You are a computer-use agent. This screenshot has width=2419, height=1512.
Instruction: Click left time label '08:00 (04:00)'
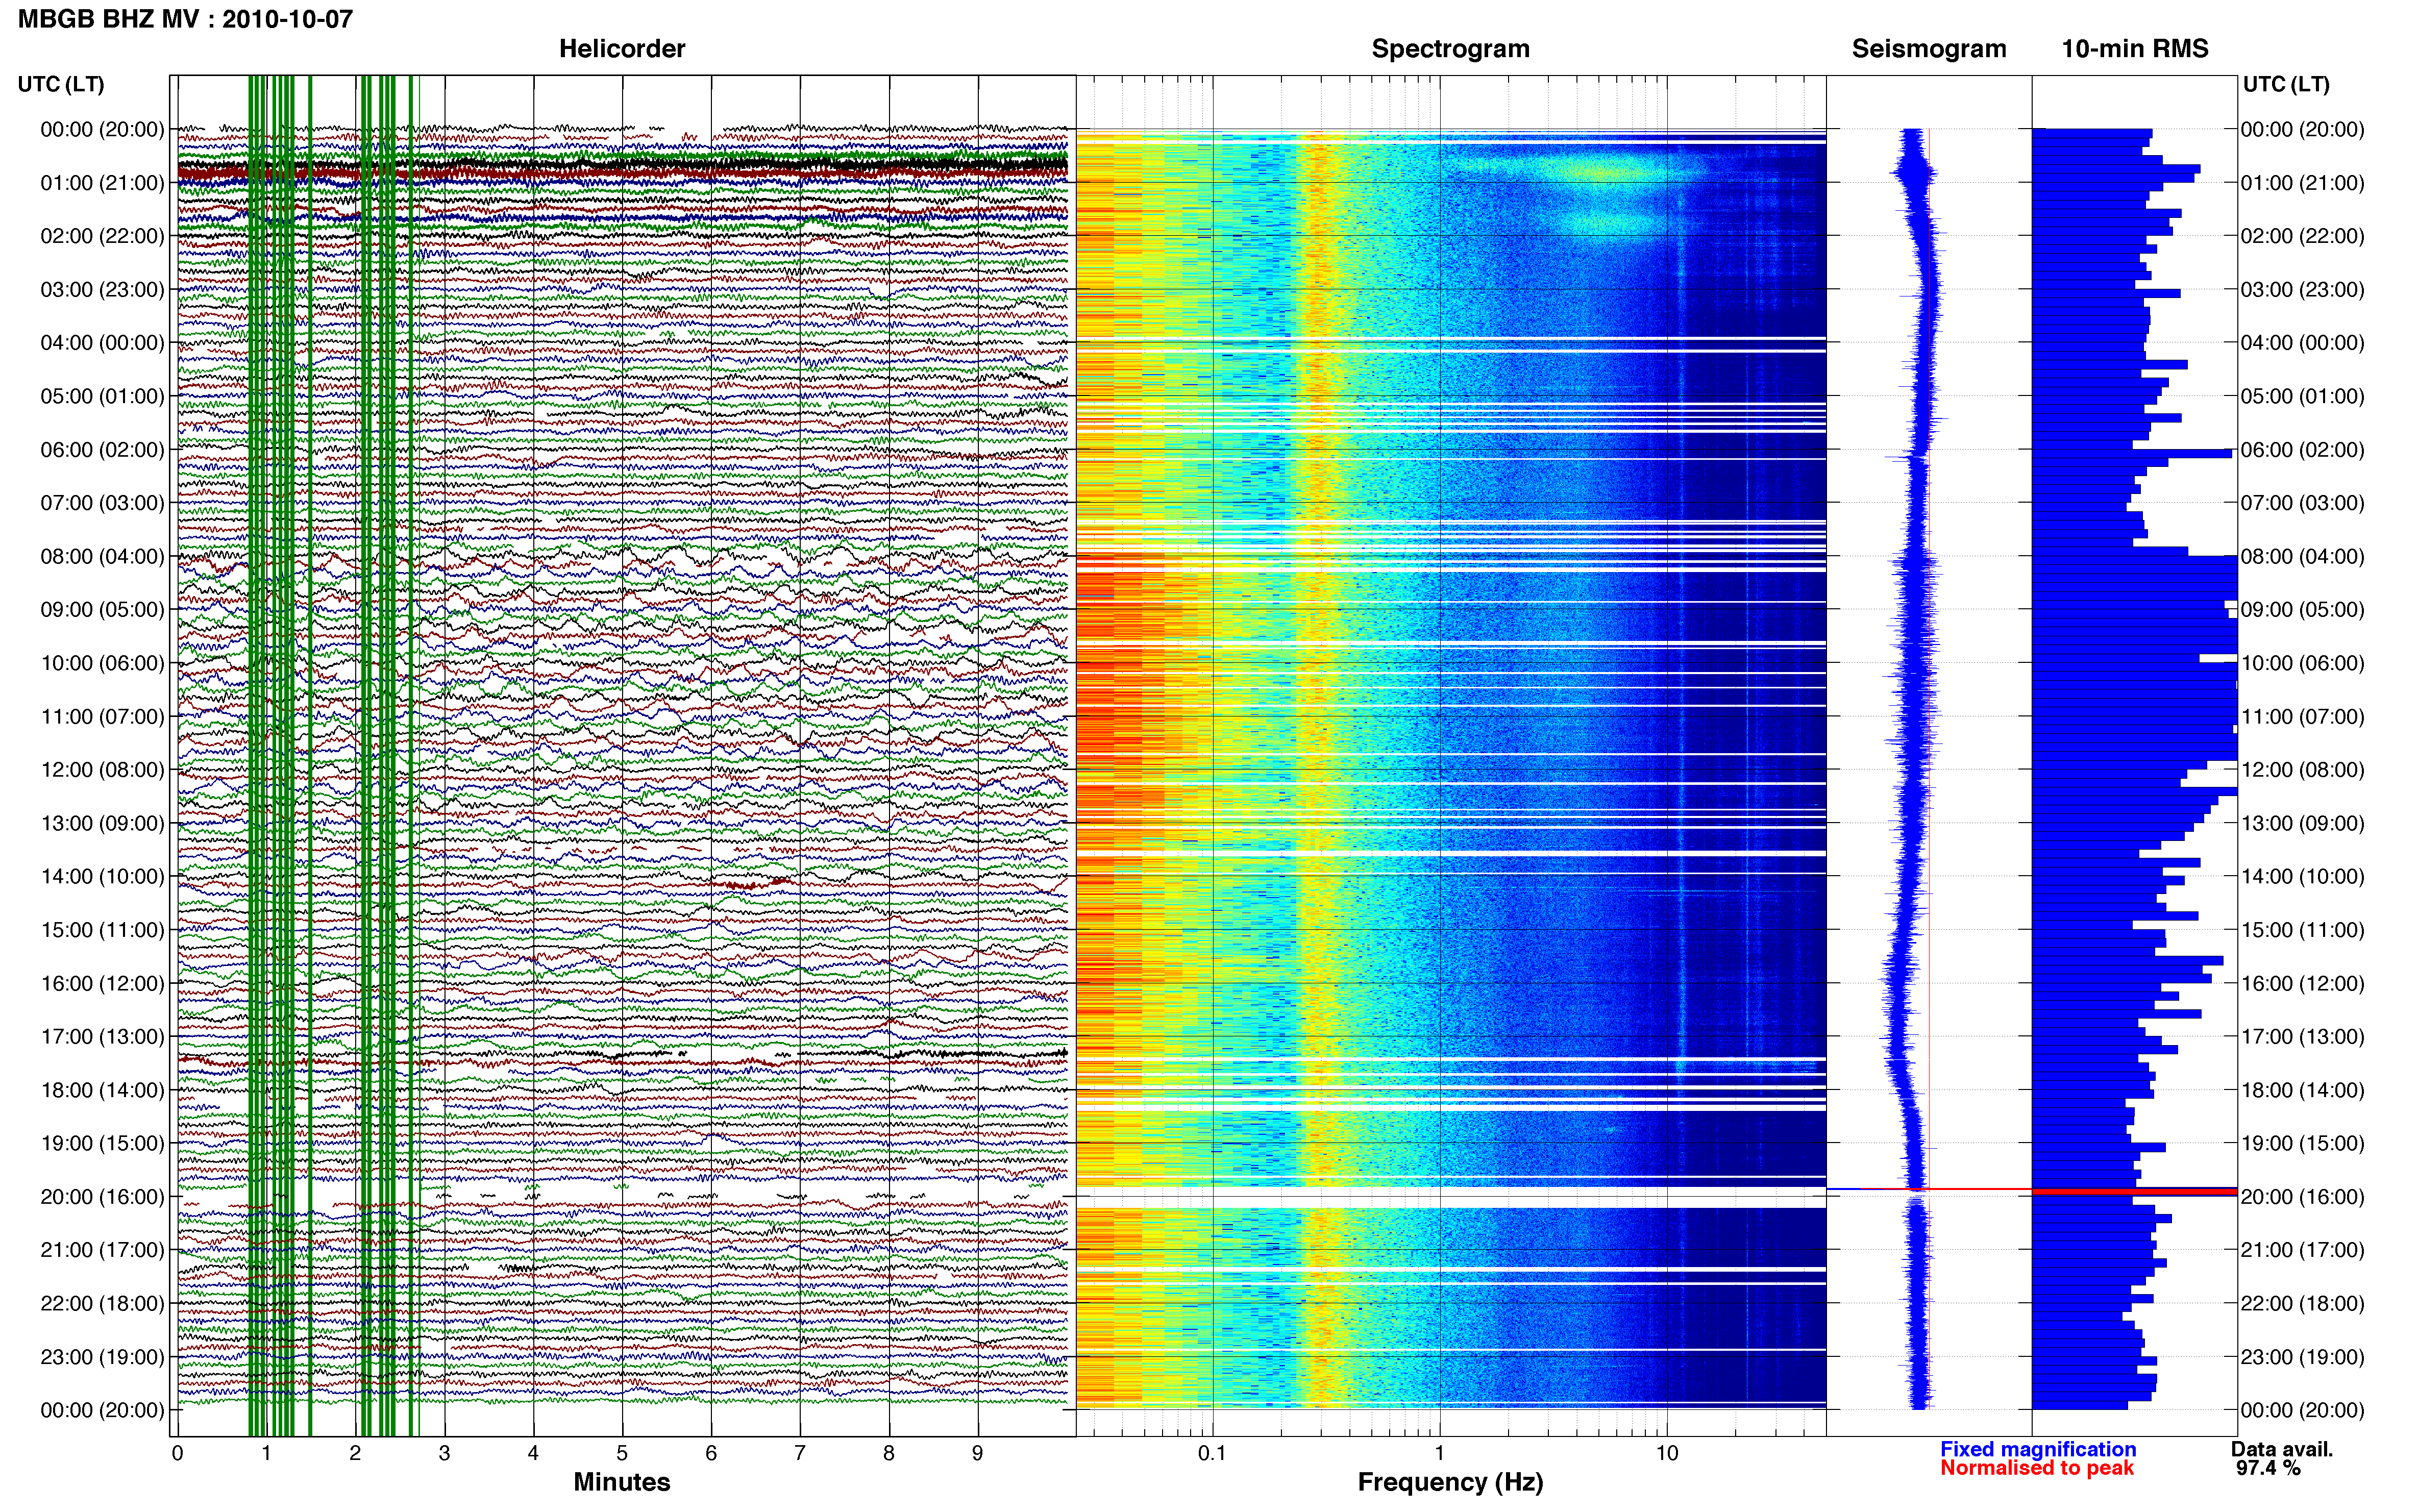coord(102,556)
